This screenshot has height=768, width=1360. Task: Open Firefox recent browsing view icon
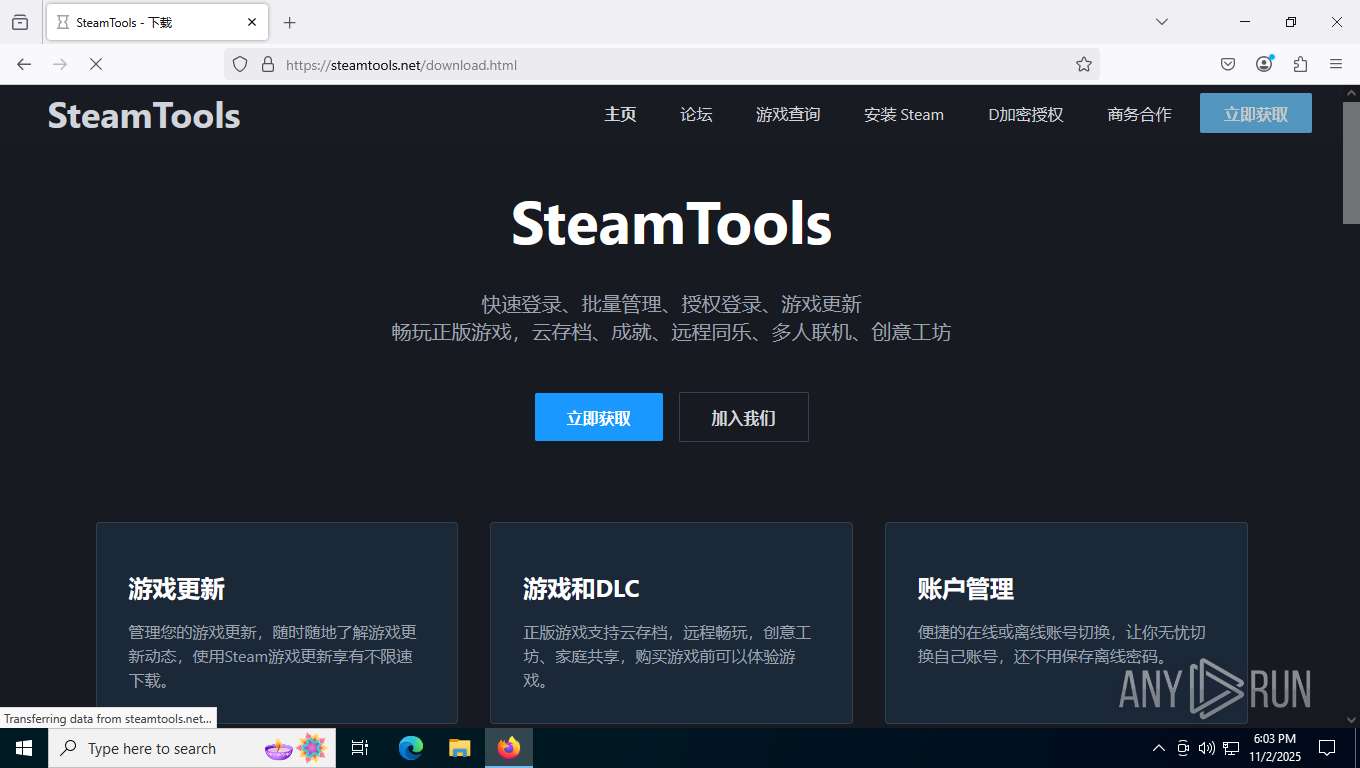[x=20, y=22]
